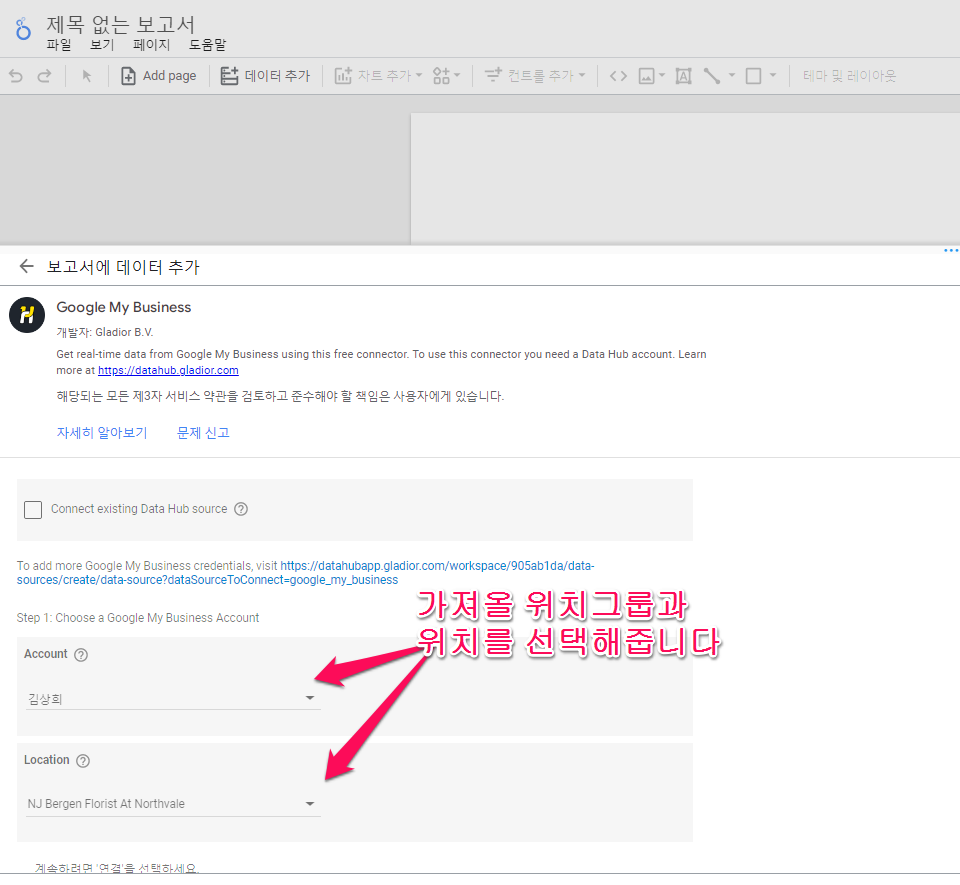Click the back arrow on the data panel

pos(26,266)
